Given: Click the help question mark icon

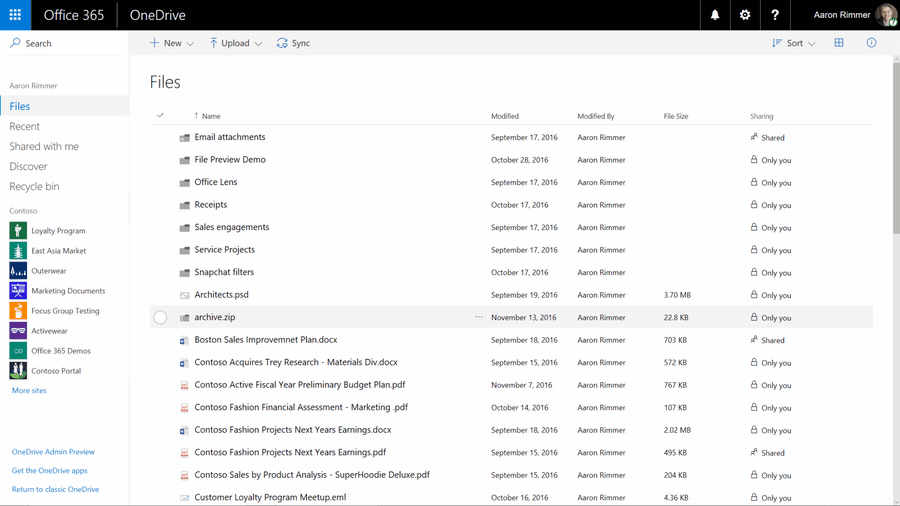Looking at the screenshot, I should 775,15.
